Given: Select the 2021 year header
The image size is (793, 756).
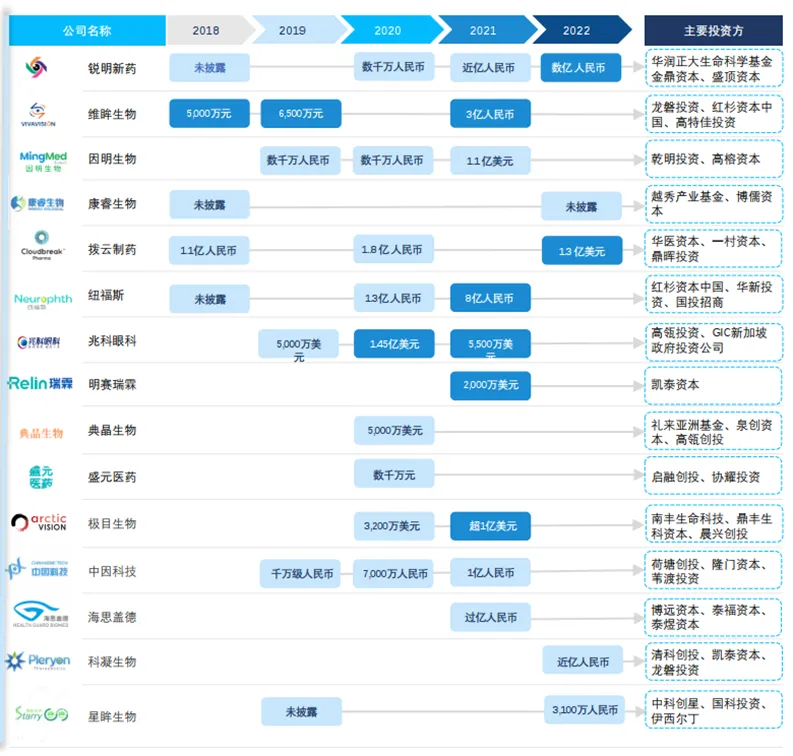Looking at the screenshot, I should tap(486, 30).
